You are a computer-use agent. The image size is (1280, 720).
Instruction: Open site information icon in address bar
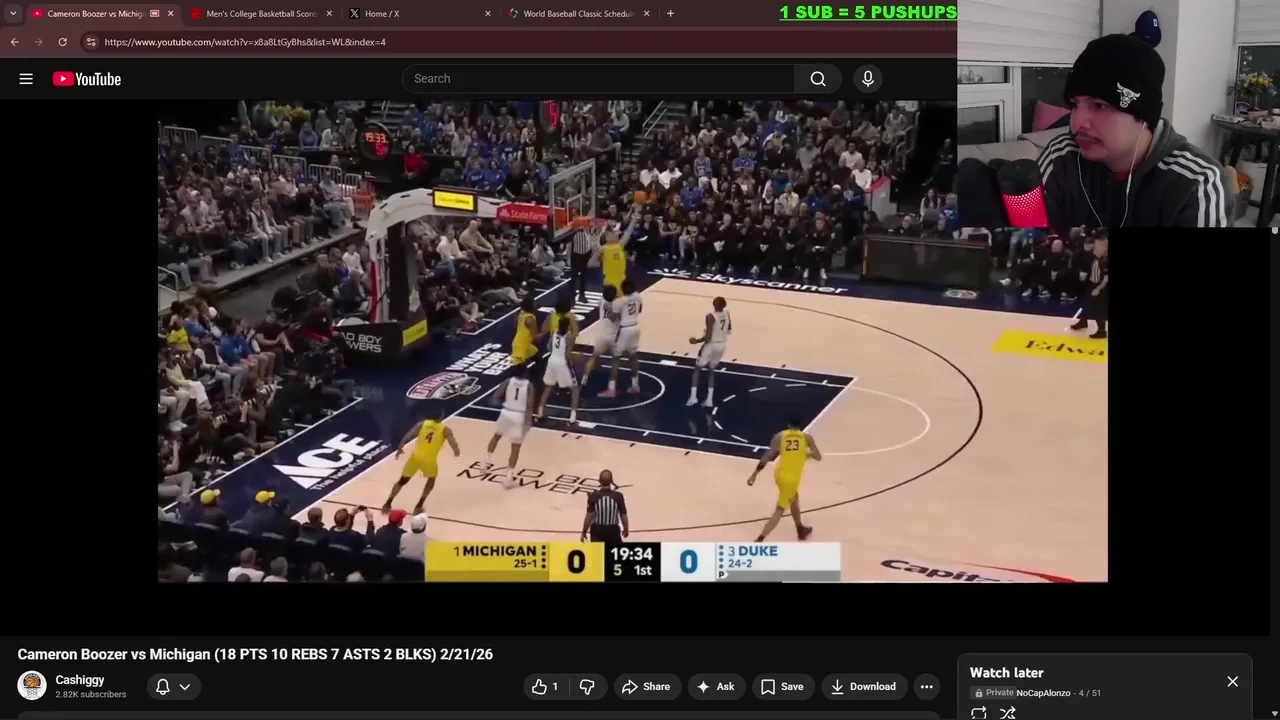pos(91,42)
